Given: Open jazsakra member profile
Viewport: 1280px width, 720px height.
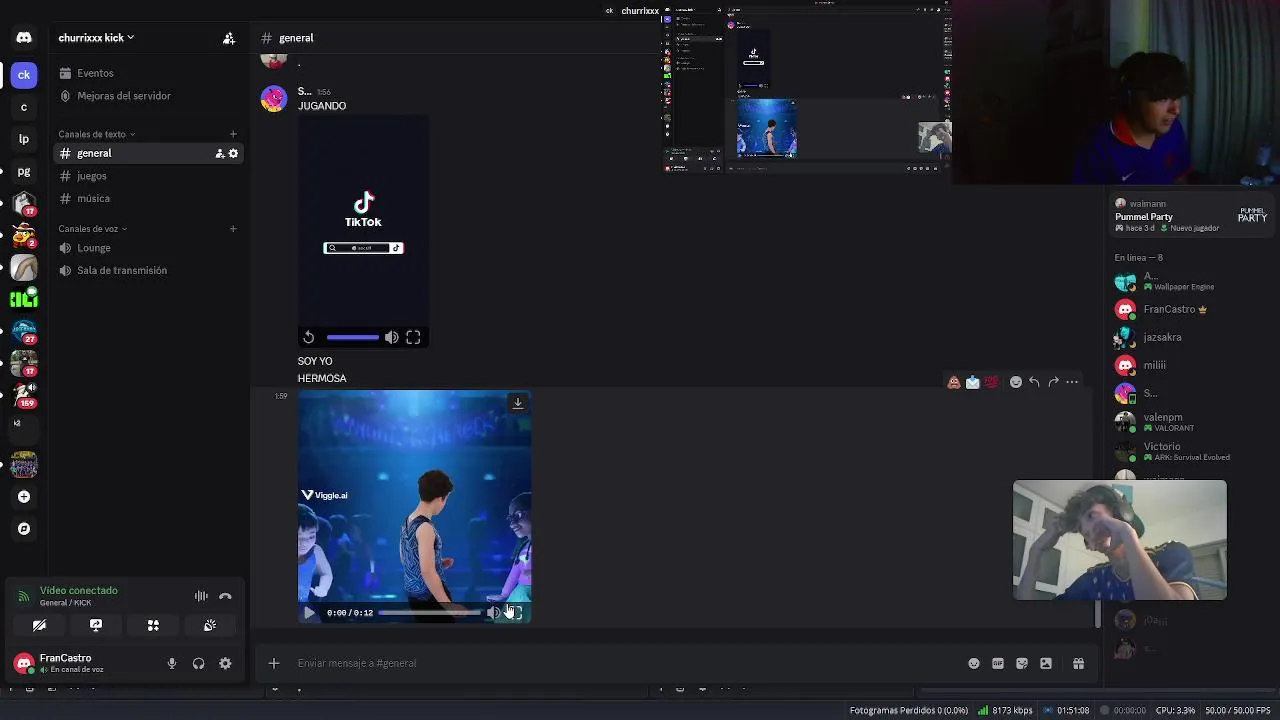Looking at the screenshot, I should pyautogui.click(x=1188, y=338).
